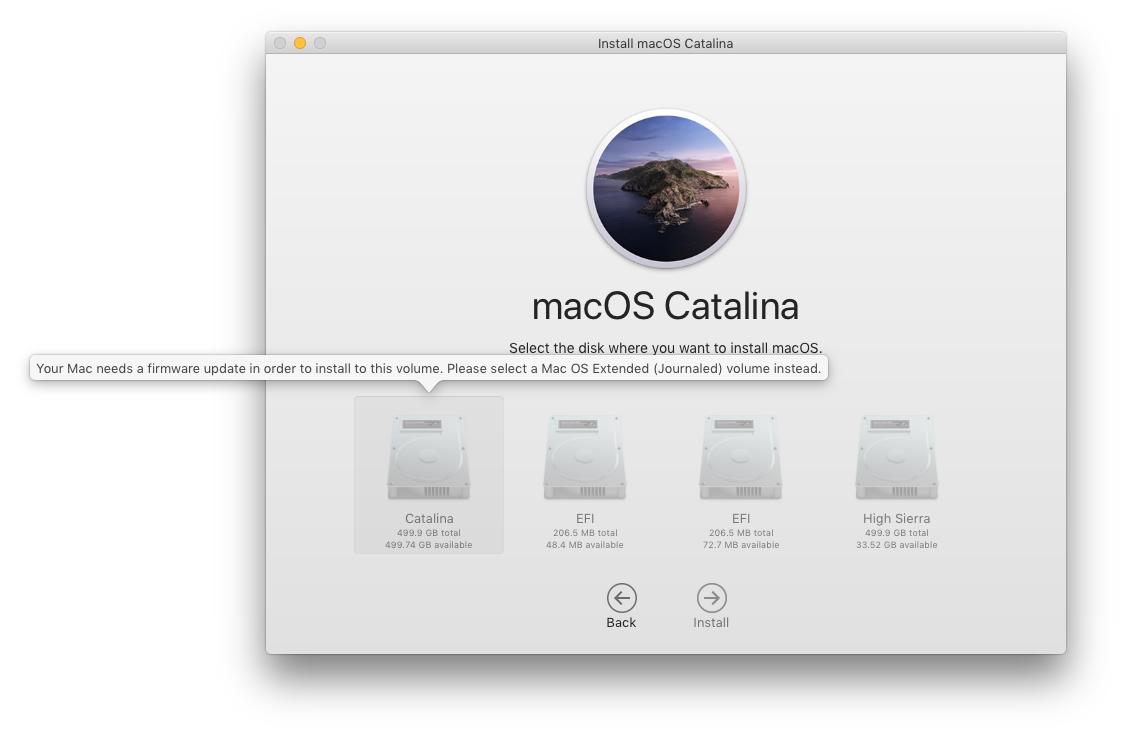
Task: Minimize the Install macOS Catalina window
Action: (x=300, y=43)
